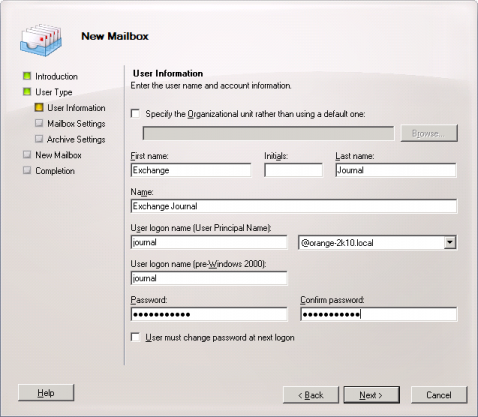The image size is (478, 417).
Task: Click the User Type step label
Action: coord(54,92)
